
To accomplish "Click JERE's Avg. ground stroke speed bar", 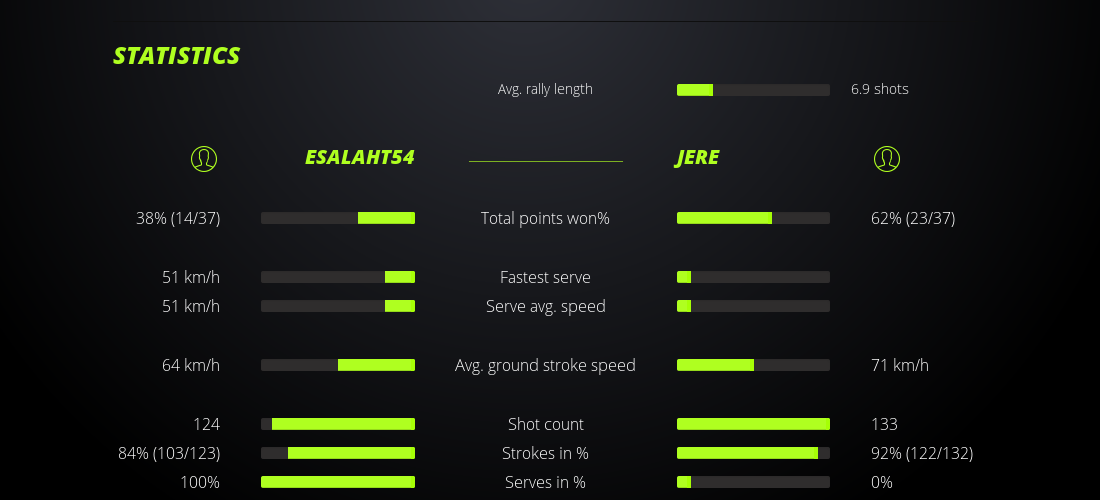I will [753, 365].
